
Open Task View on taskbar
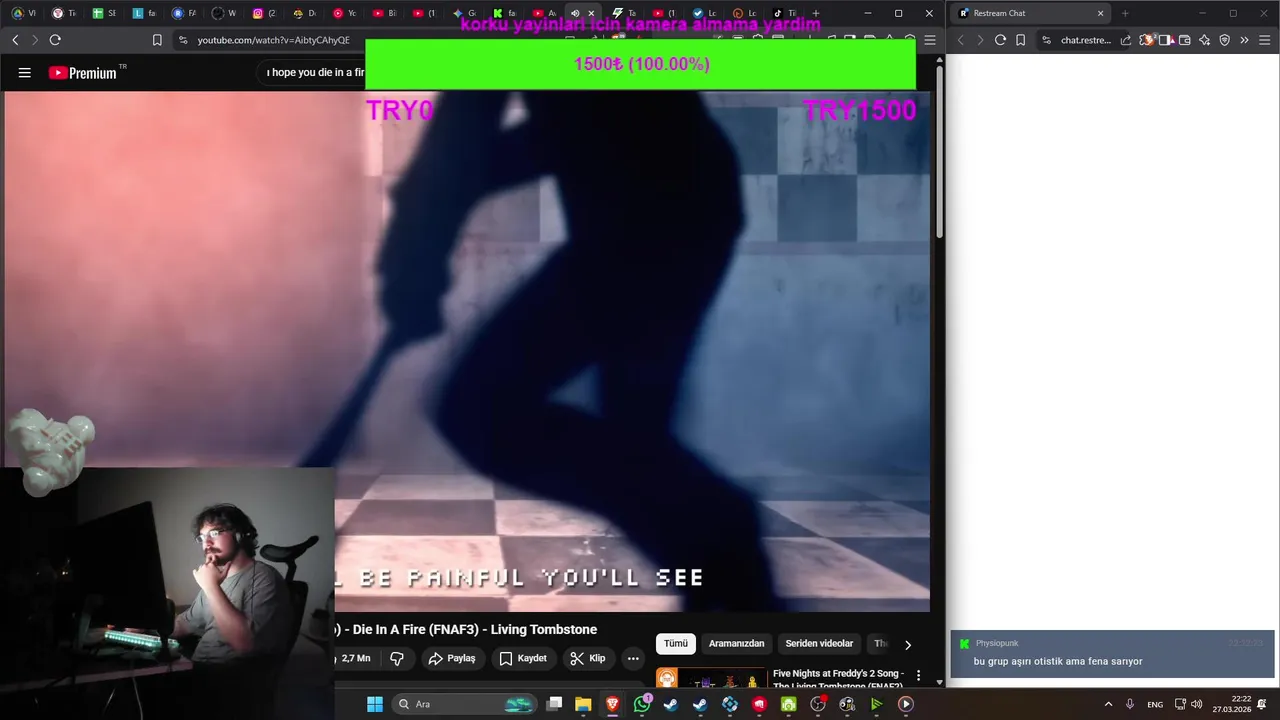[x=555, y=704]
